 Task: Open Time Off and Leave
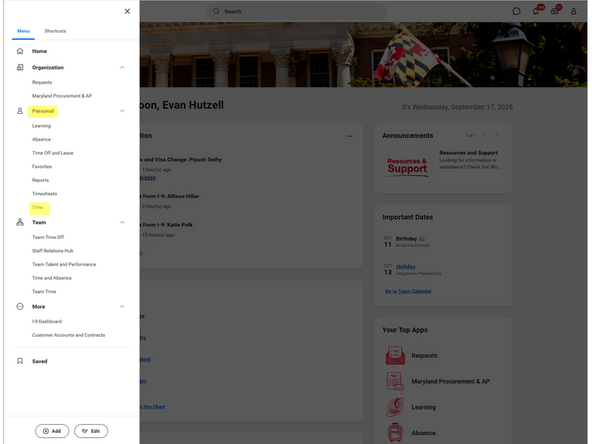pos(52,153)
